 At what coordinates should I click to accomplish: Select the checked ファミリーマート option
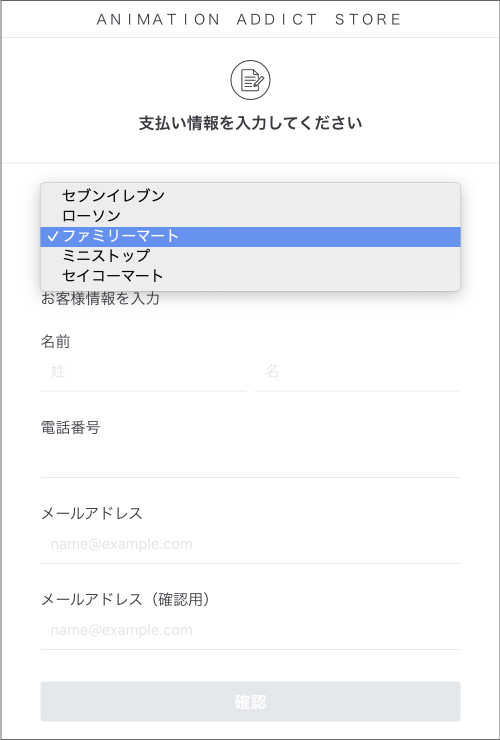pyautogui.click(x=250, y=236)
